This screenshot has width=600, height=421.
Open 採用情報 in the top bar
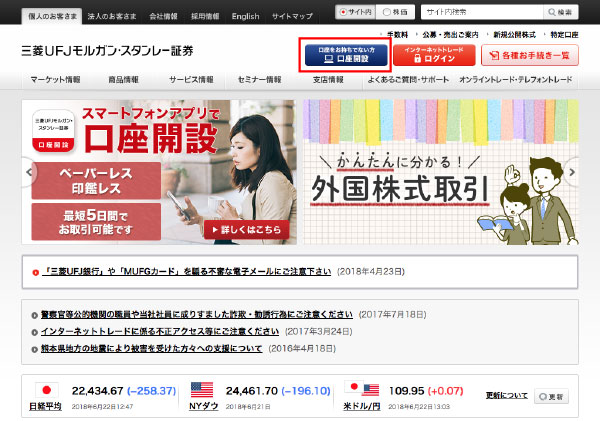coord(205,16)
